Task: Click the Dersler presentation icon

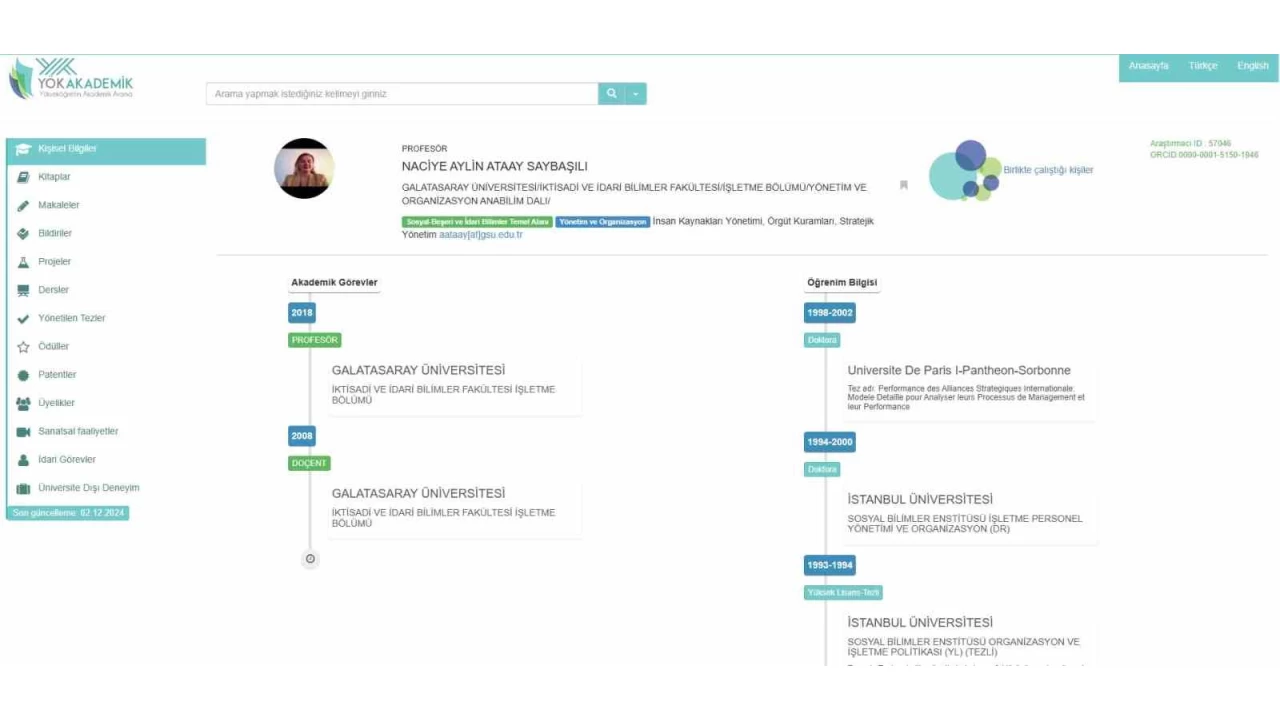Action: click(x=23, y=290)
